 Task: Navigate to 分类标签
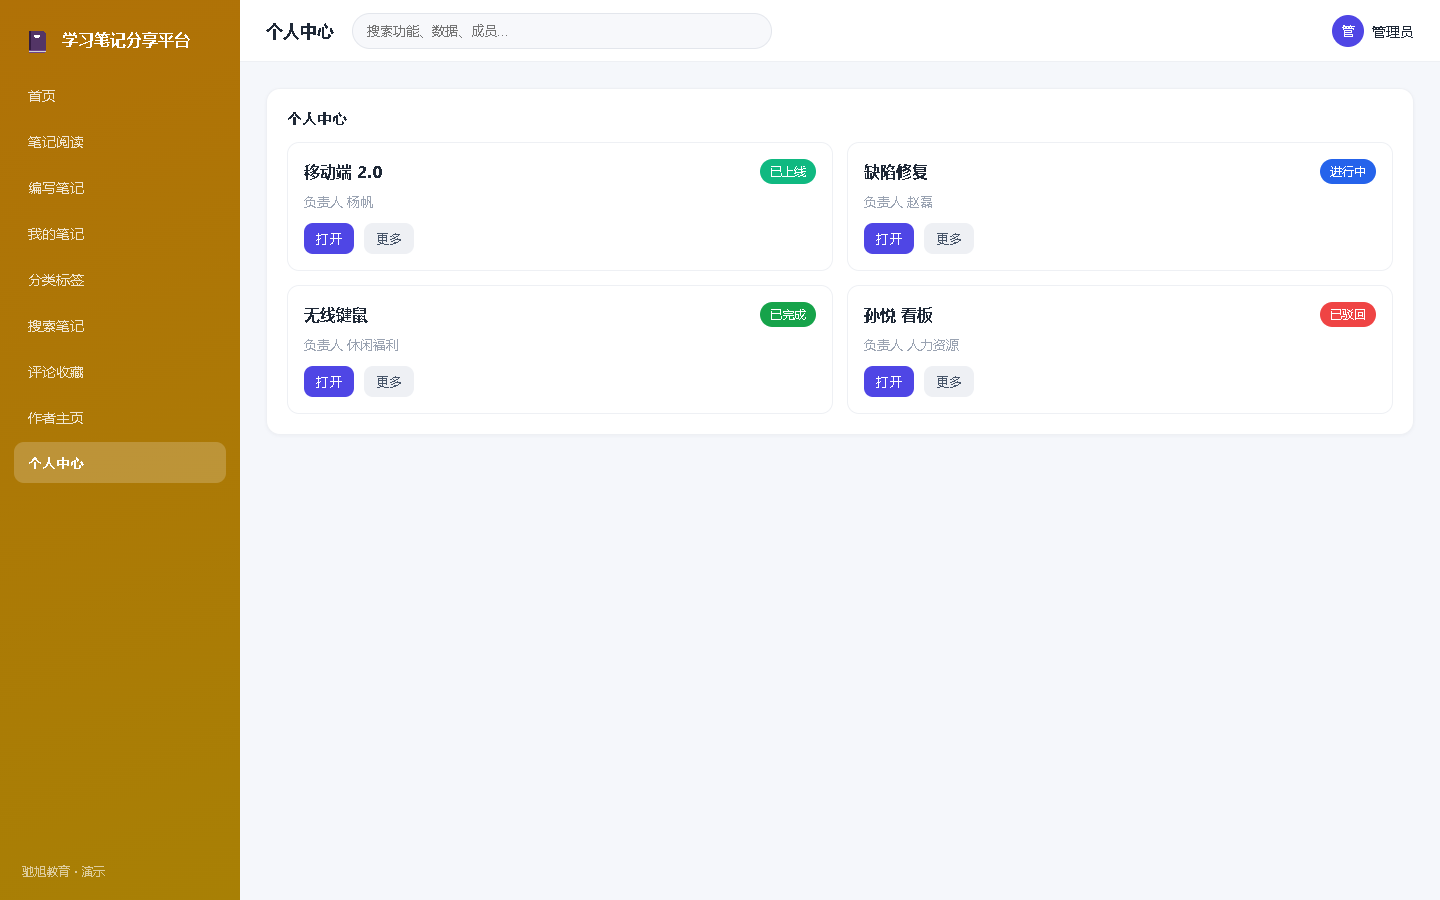pyautogui.click(x=120, y=280)
